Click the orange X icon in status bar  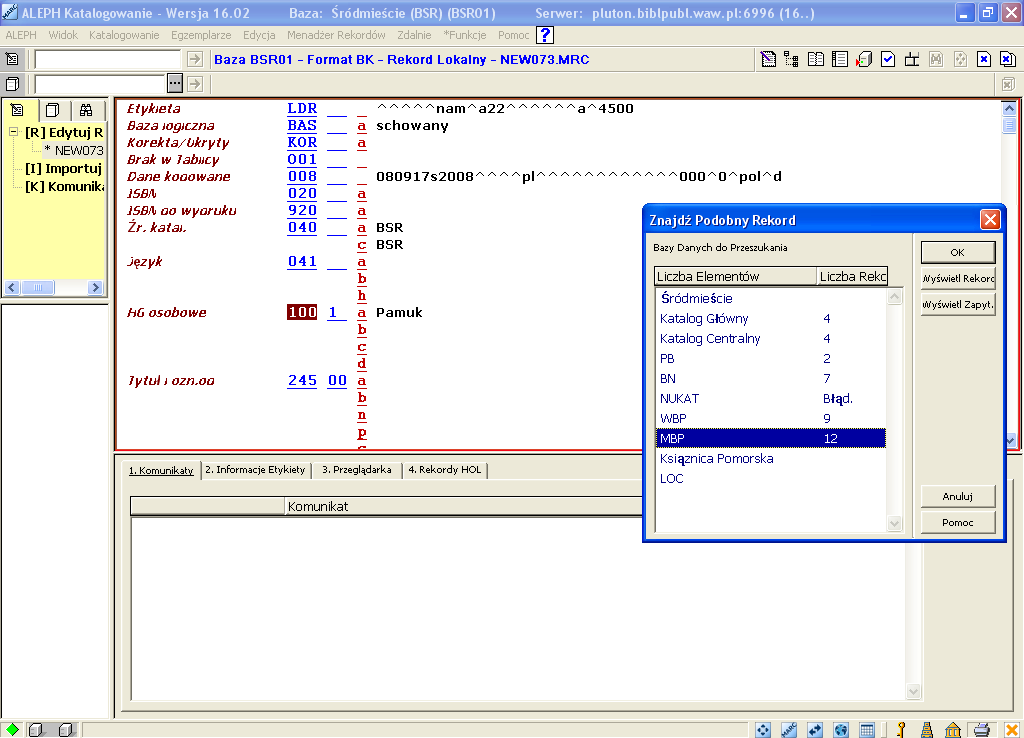1012,730
